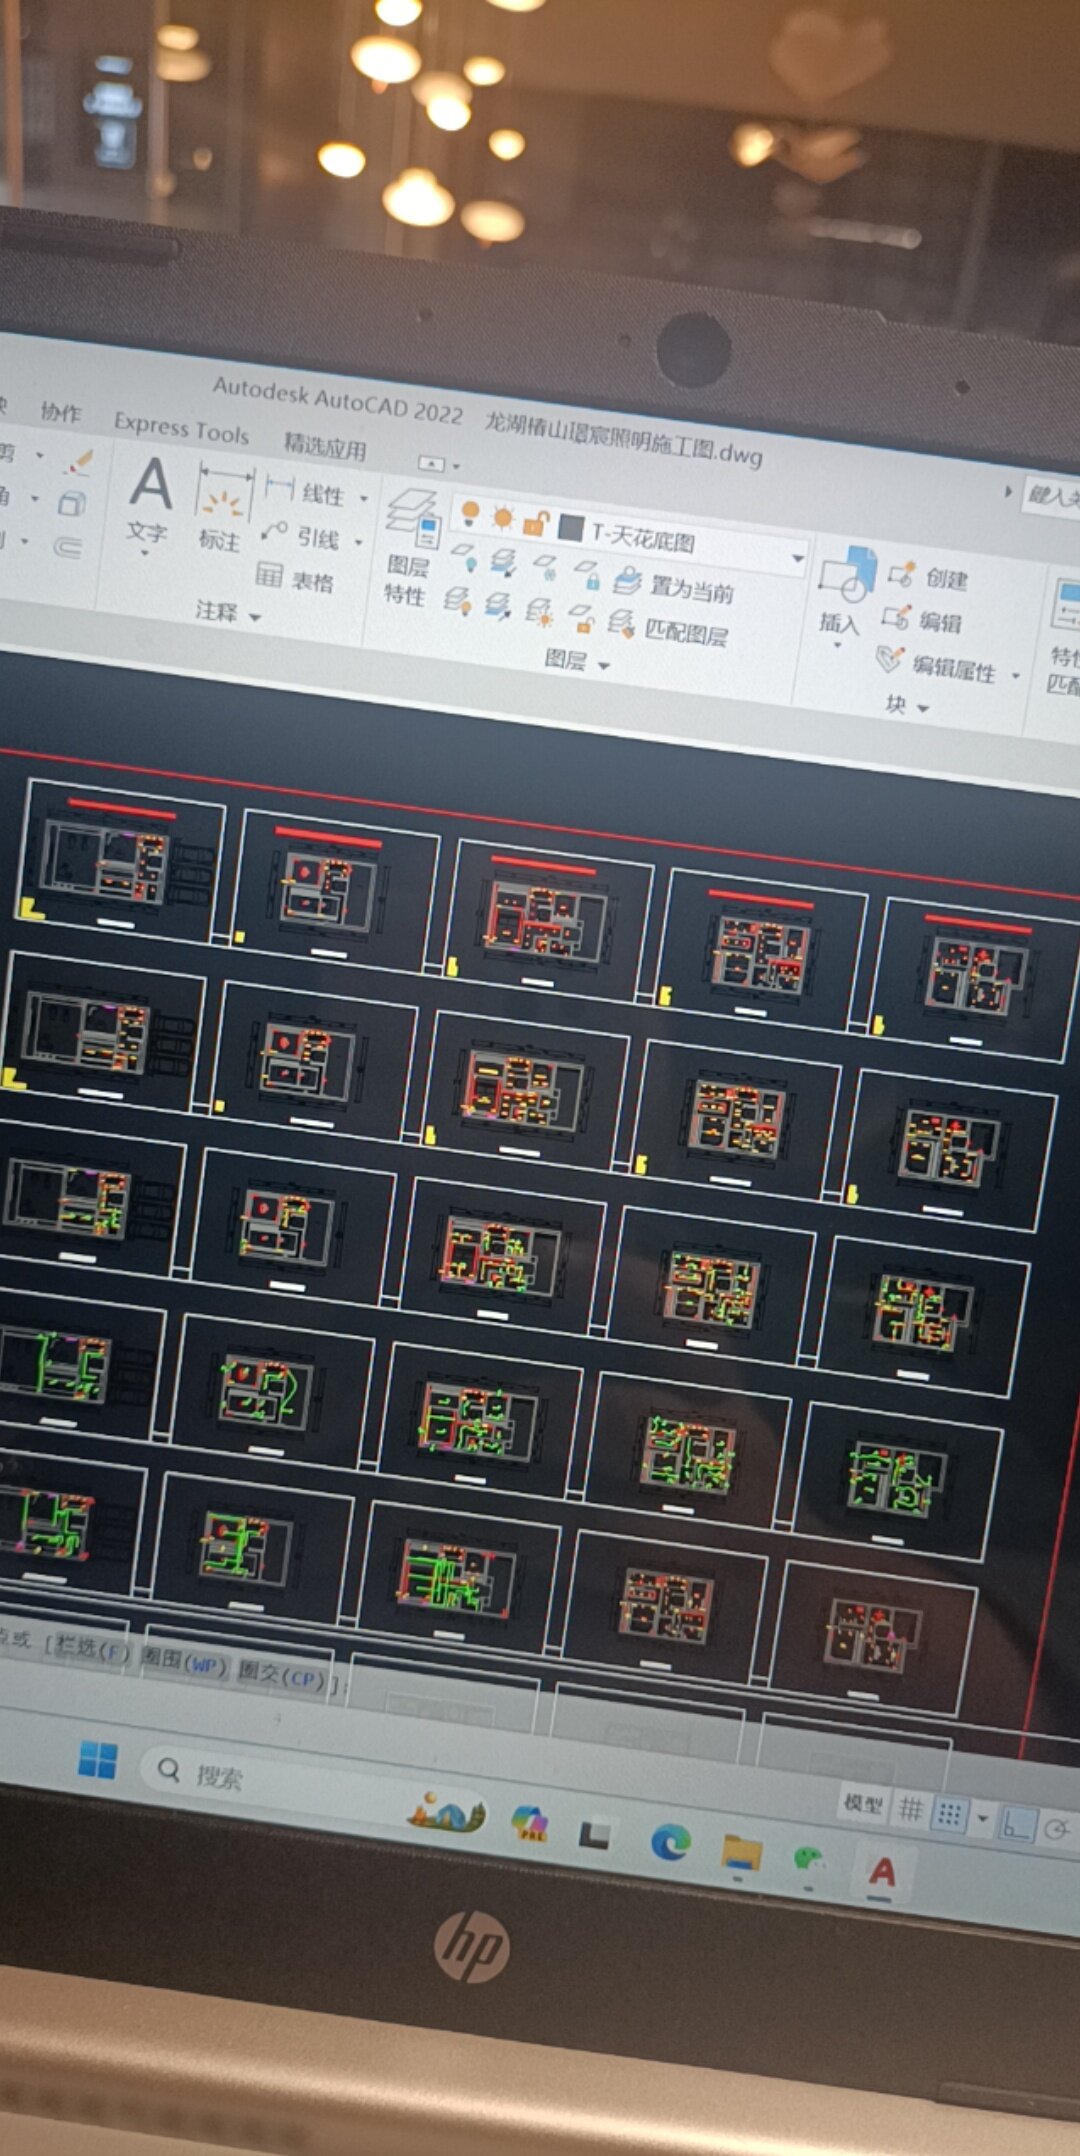Expand the 线性 dimension type dropdown arrow
Image resolution: width=1080 pixels, height=2156 pixels.
click(x=364, y=498)
